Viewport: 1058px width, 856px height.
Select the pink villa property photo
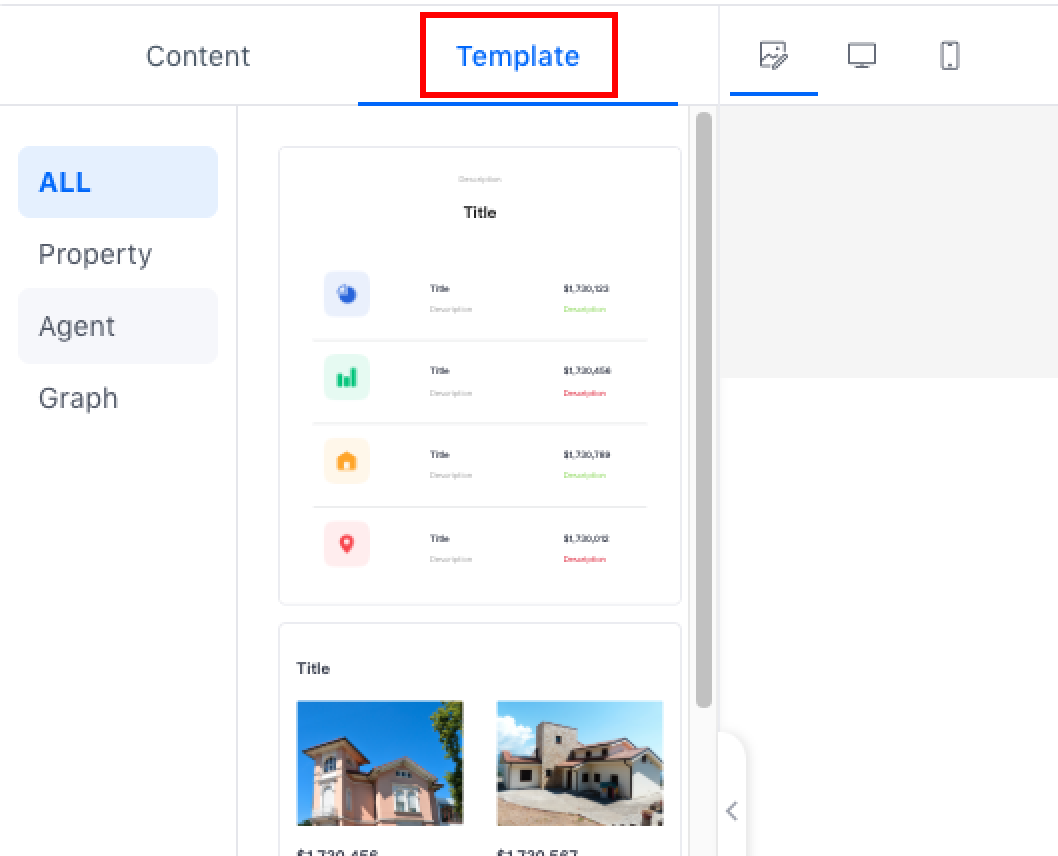point(380,762)
